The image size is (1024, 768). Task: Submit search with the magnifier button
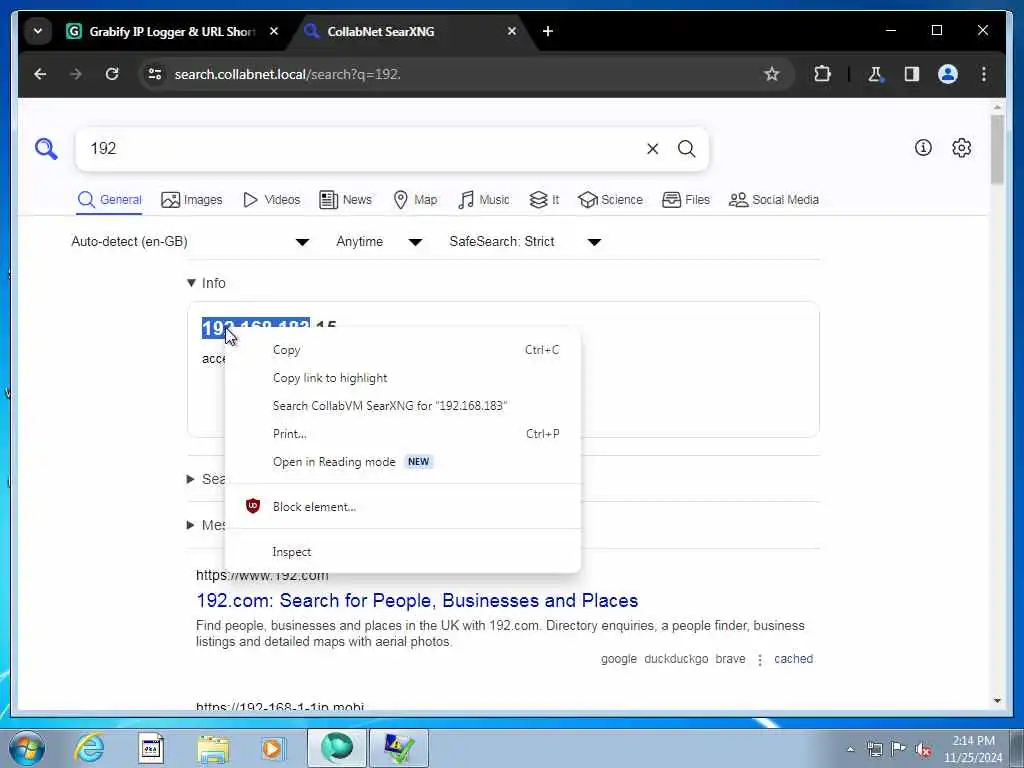[x=686, y=149]
